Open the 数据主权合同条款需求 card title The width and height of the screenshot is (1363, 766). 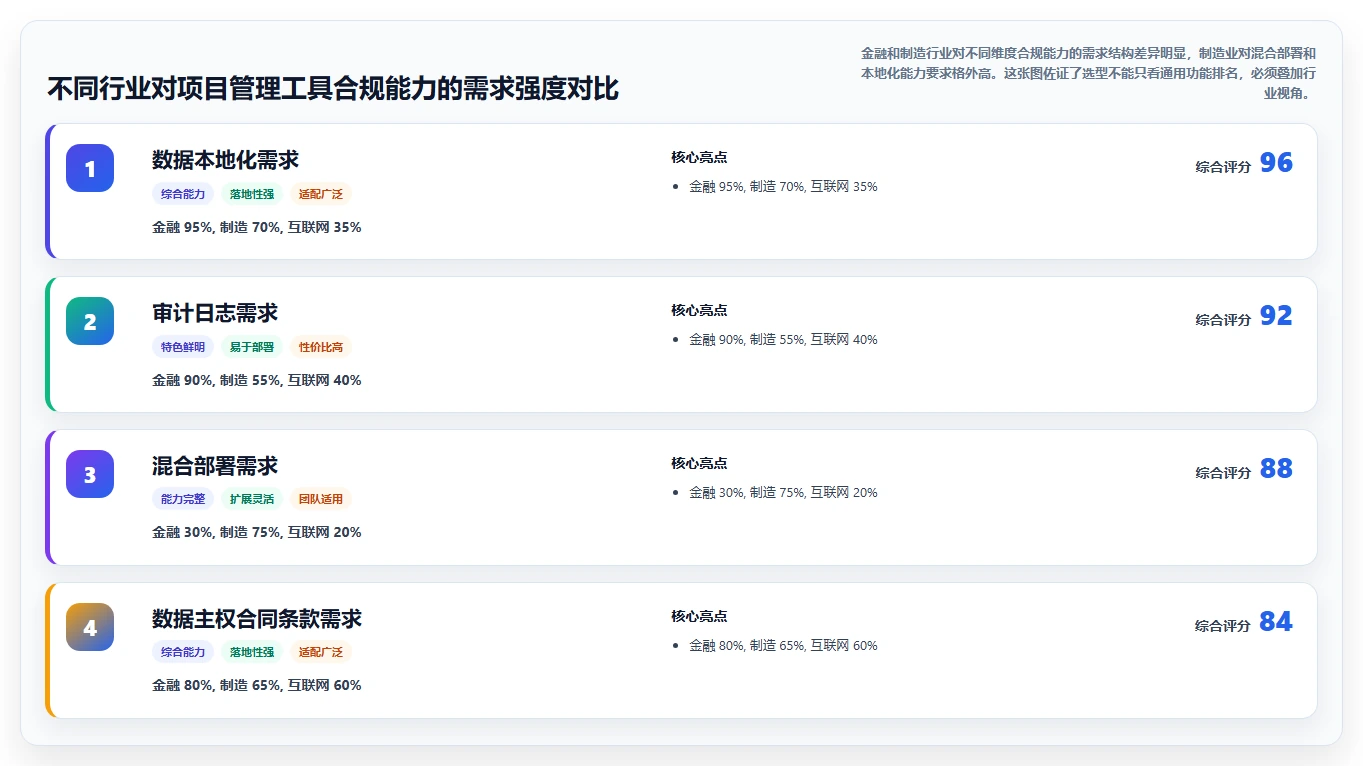point(257,619)
